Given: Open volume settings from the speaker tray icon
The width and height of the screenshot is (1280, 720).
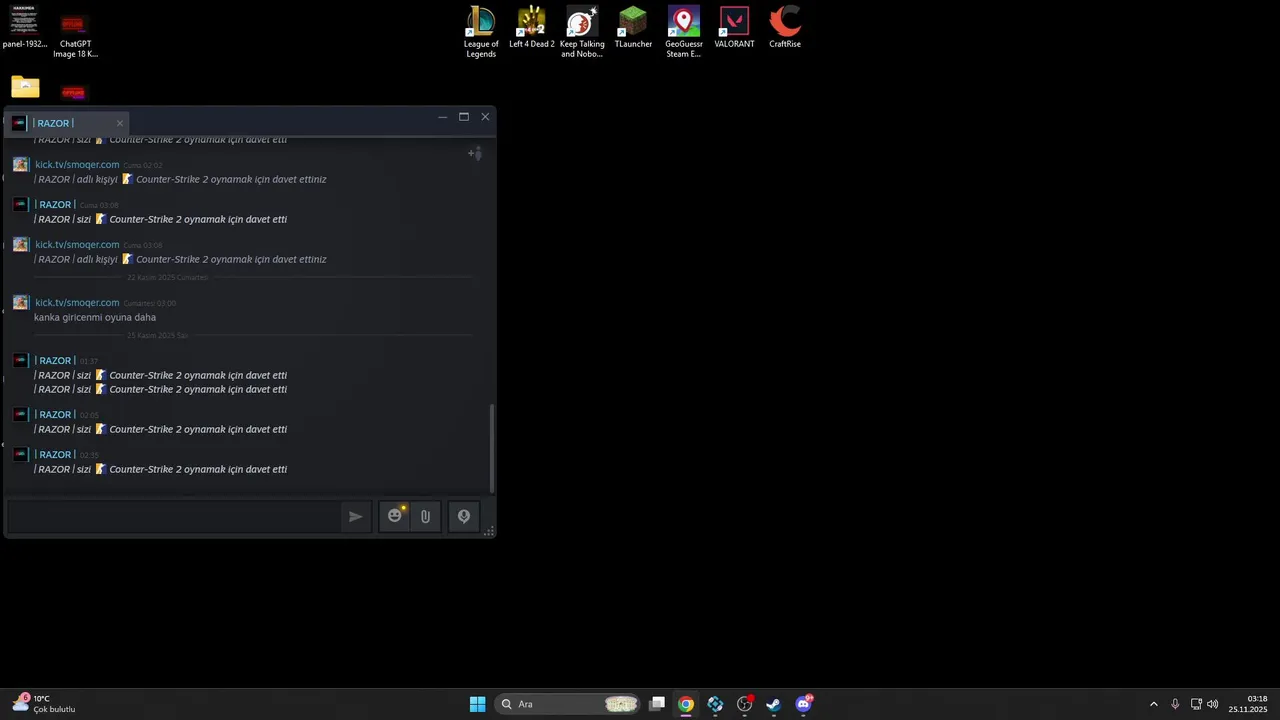Looking at the screenshot, I should [1213, 704].
